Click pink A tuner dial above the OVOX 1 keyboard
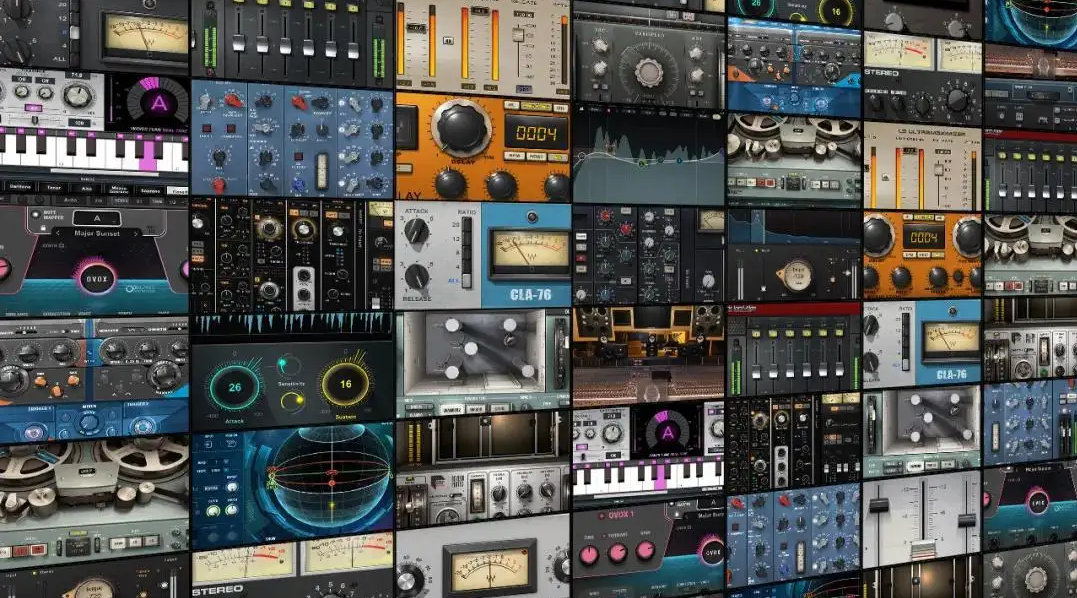The image size is (1077, 598). 667,433
